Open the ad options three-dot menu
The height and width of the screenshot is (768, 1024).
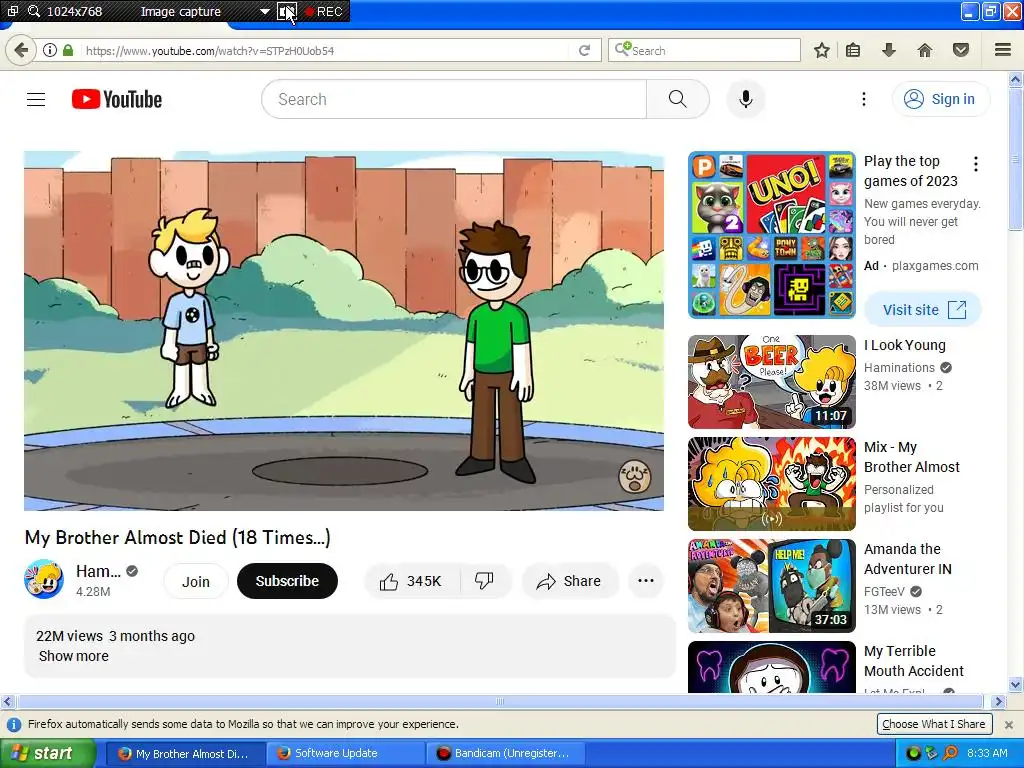(976, 164)
